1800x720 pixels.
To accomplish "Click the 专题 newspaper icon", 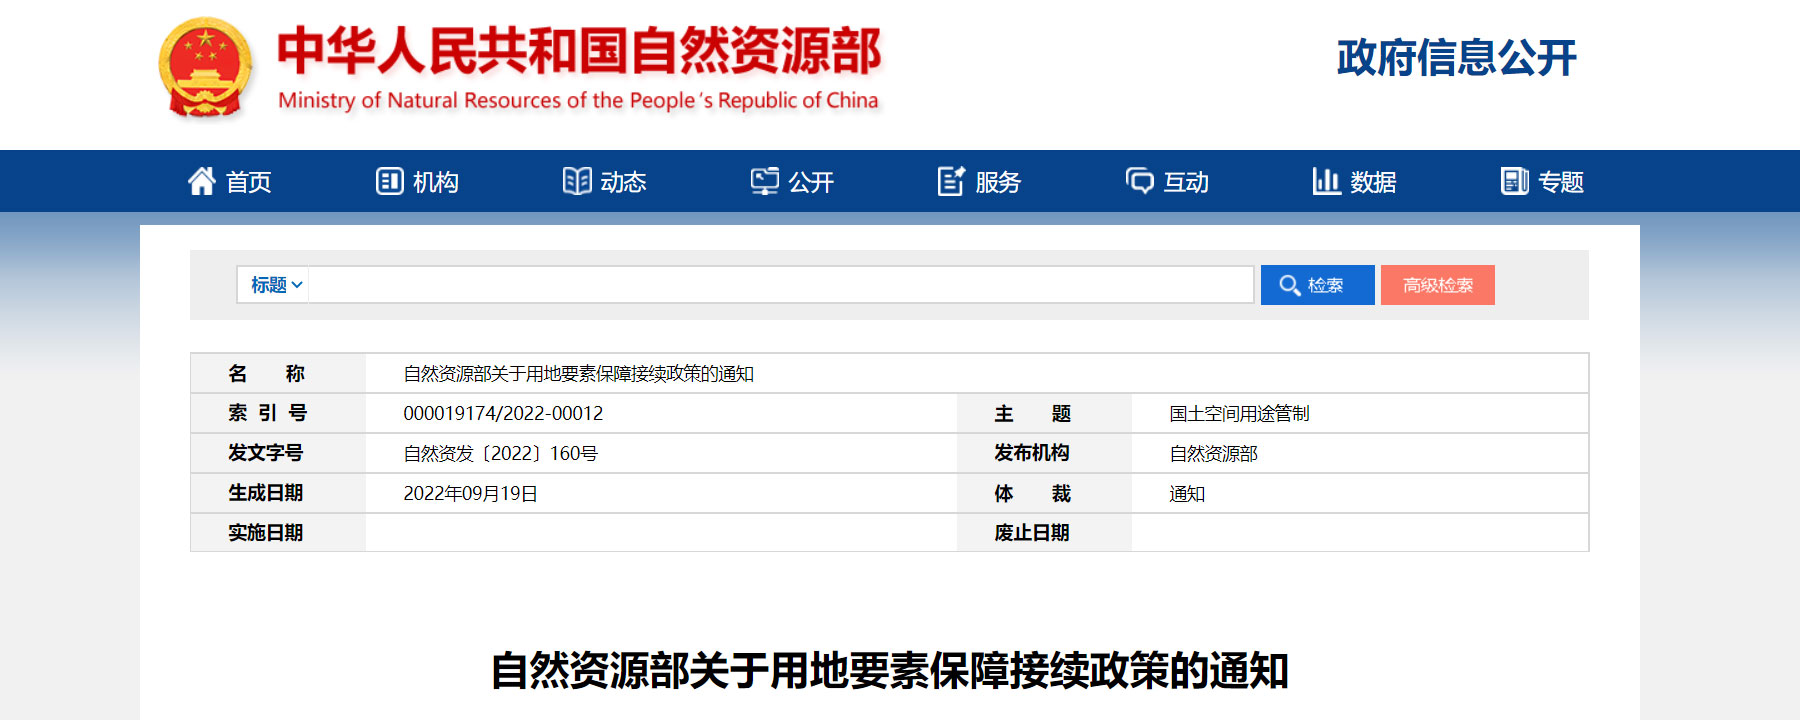I will [1515, 181].
